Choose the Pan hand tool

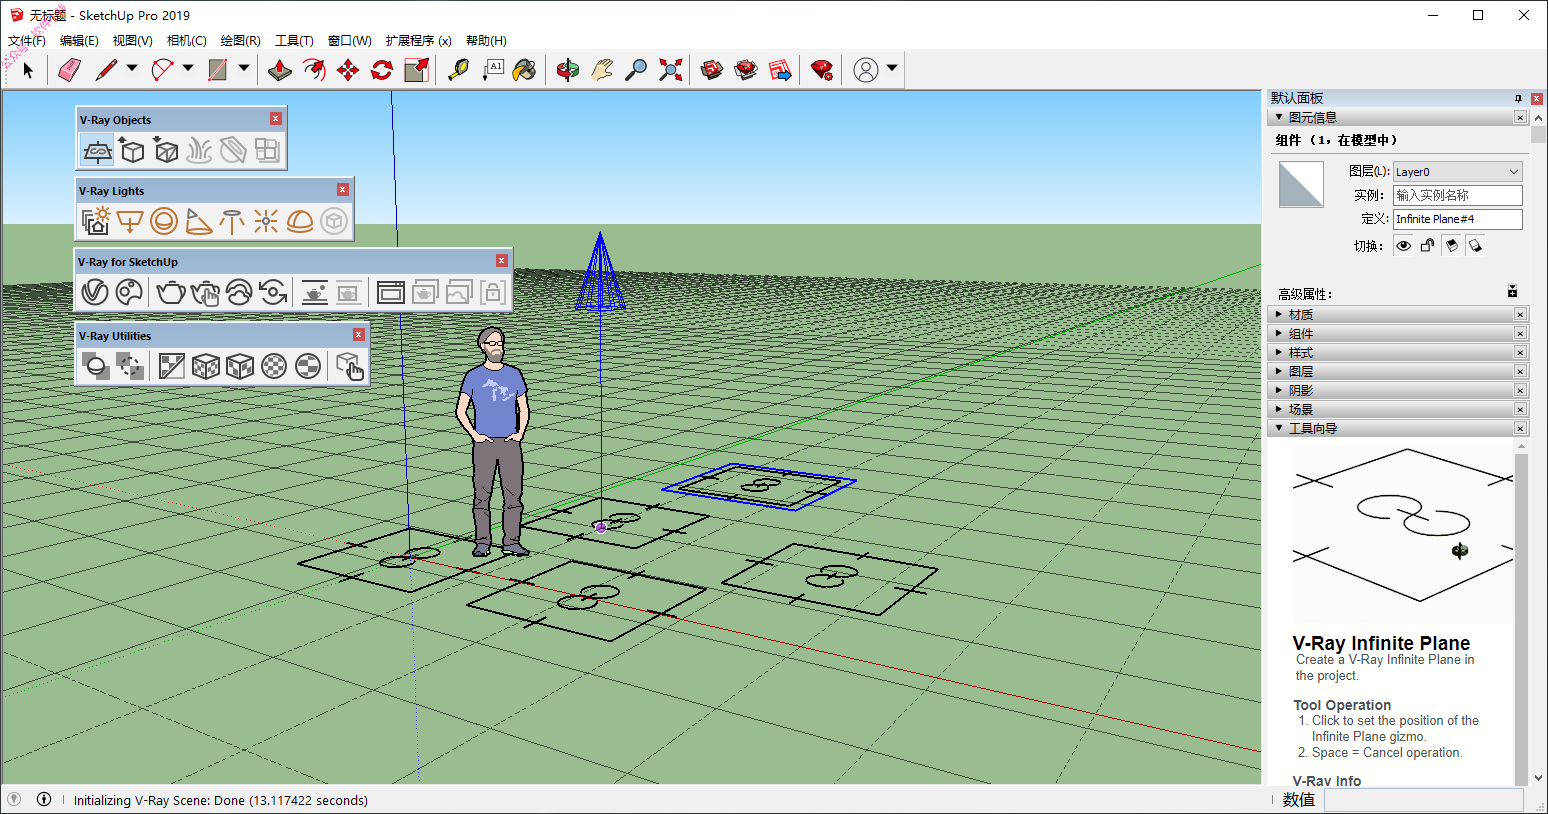pyautogui.click(x=602, y=70)
